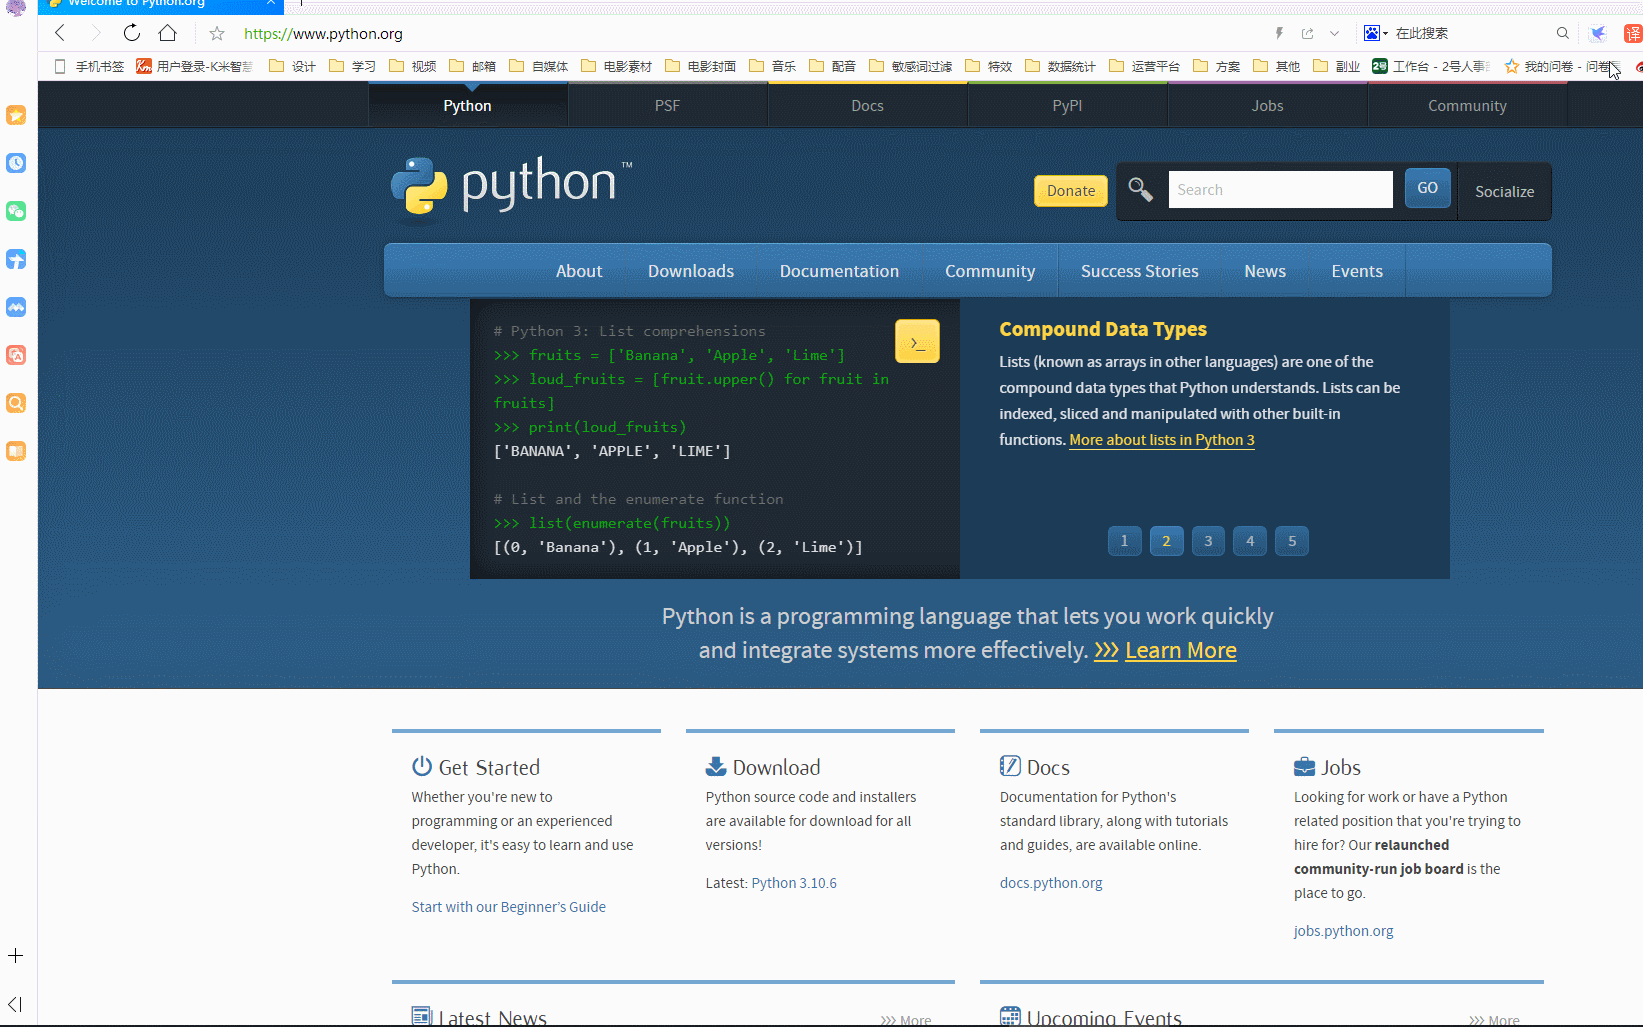Select the Jobs tab in the top site bar

[x=1267, y=105]
